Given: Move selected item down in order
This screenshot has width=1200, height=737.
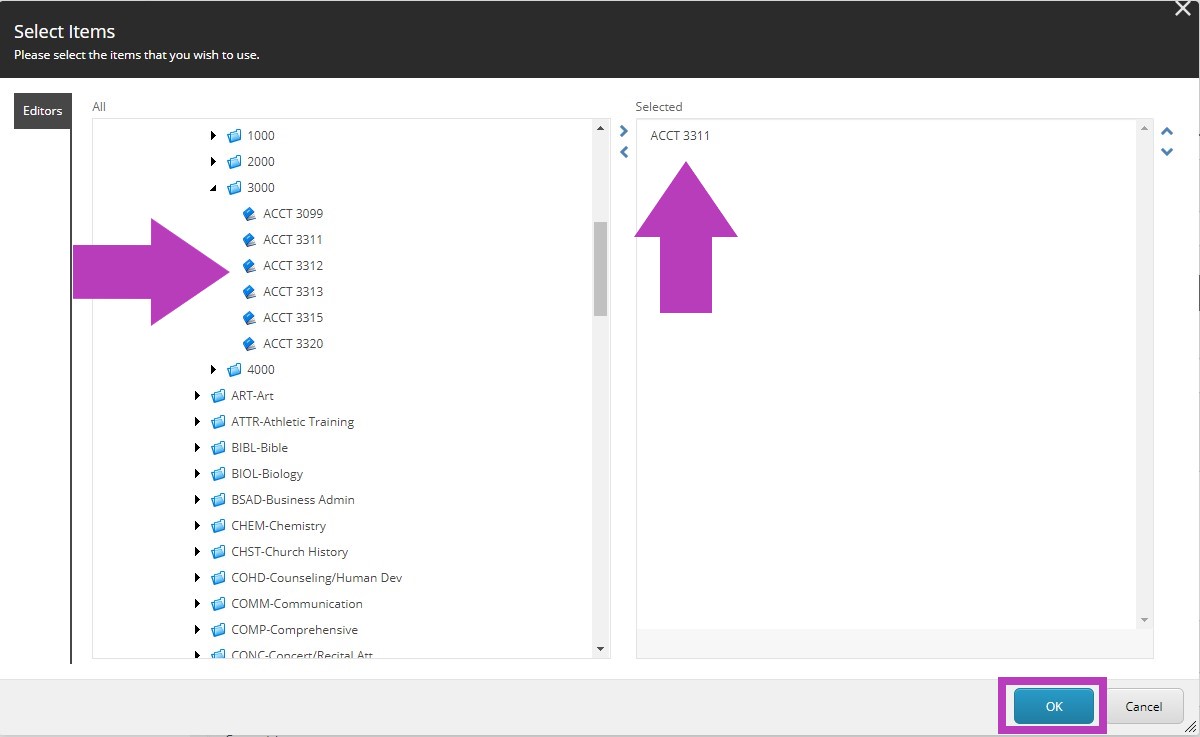Looking at the screenshot, I should [x=1167, y=152].
